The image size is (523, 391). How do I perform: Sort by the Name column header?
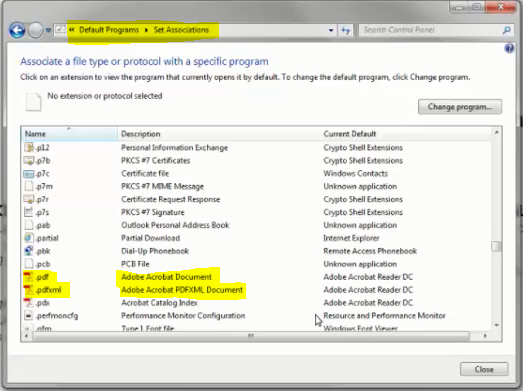point(69,134)
